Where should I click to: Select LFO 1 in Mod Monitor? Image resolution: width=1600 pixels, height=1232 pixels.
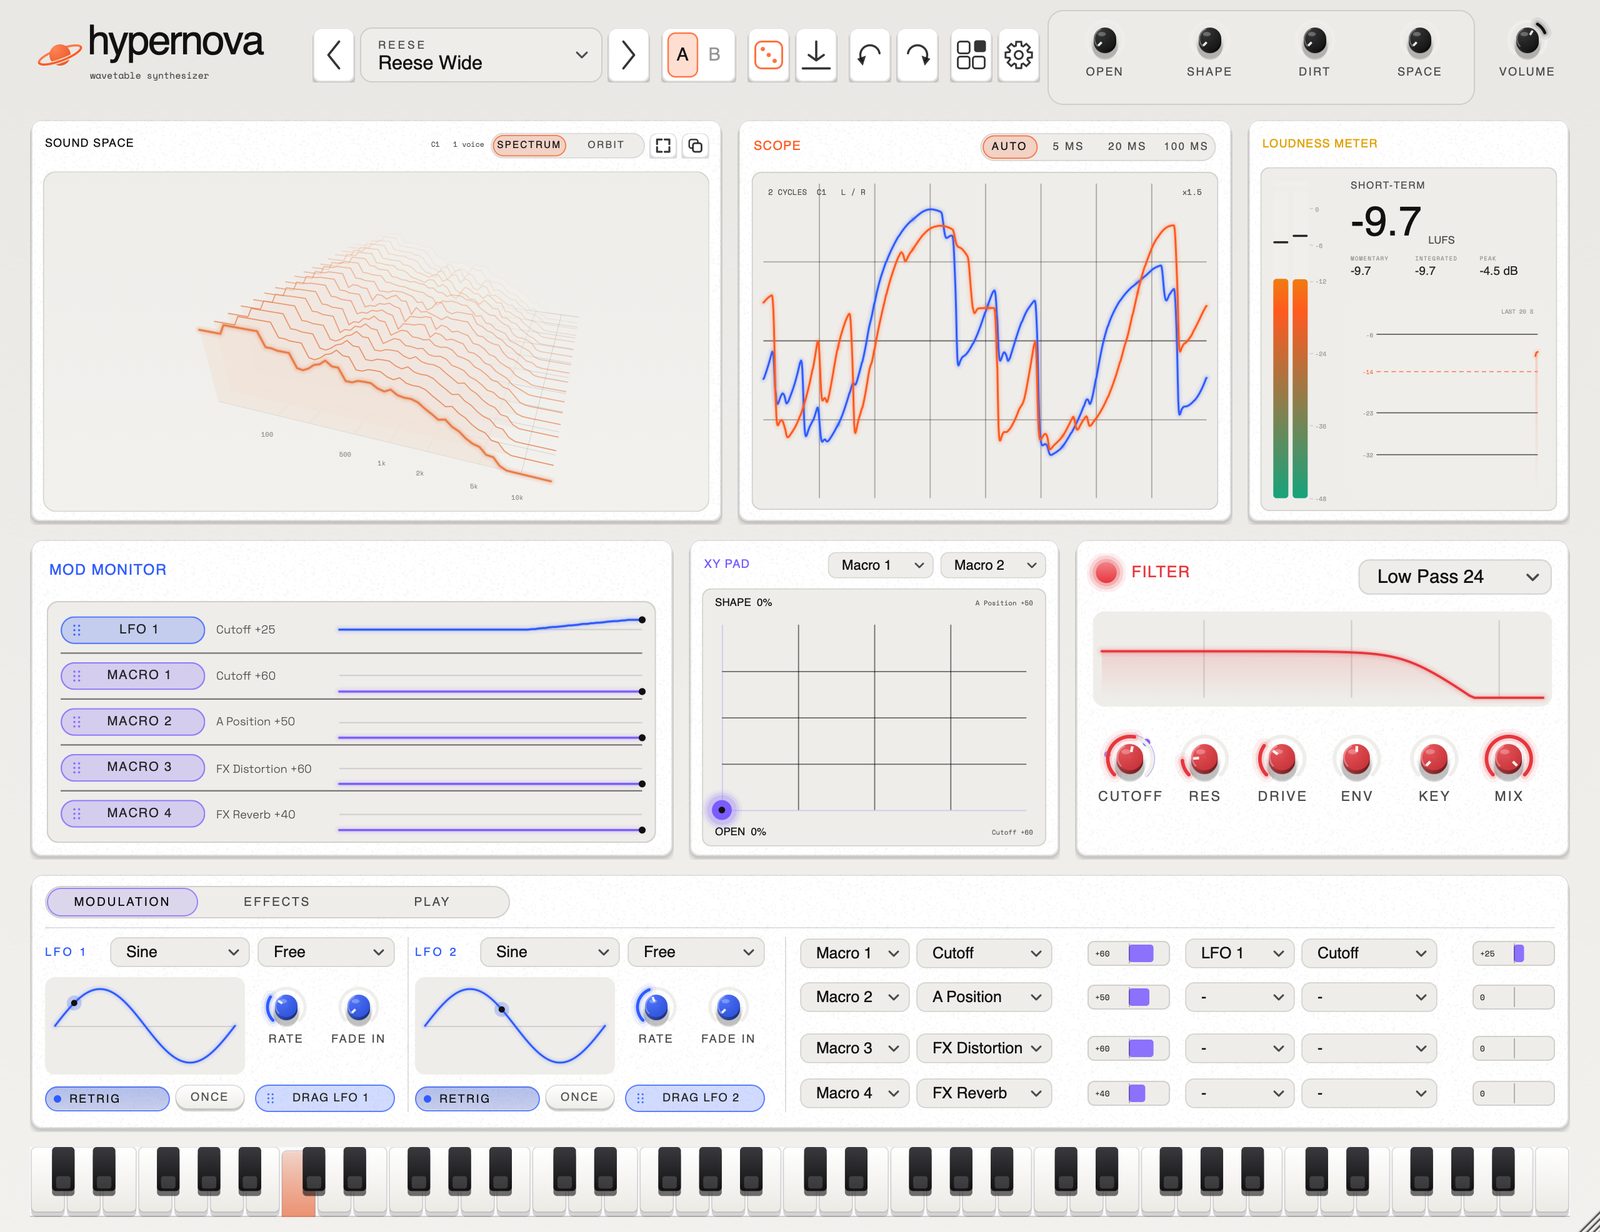coord(133,629)
